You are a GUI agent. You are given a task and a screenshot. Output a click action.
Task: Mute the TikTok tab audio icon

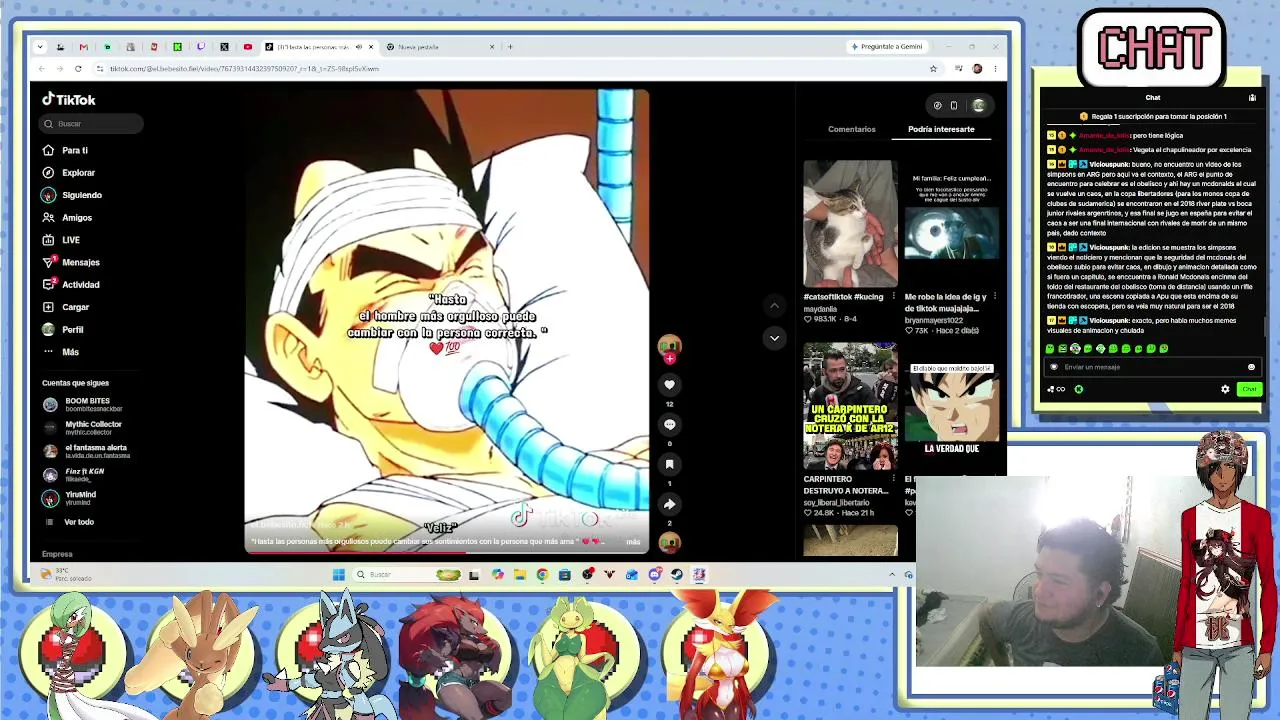click(358, 47)
